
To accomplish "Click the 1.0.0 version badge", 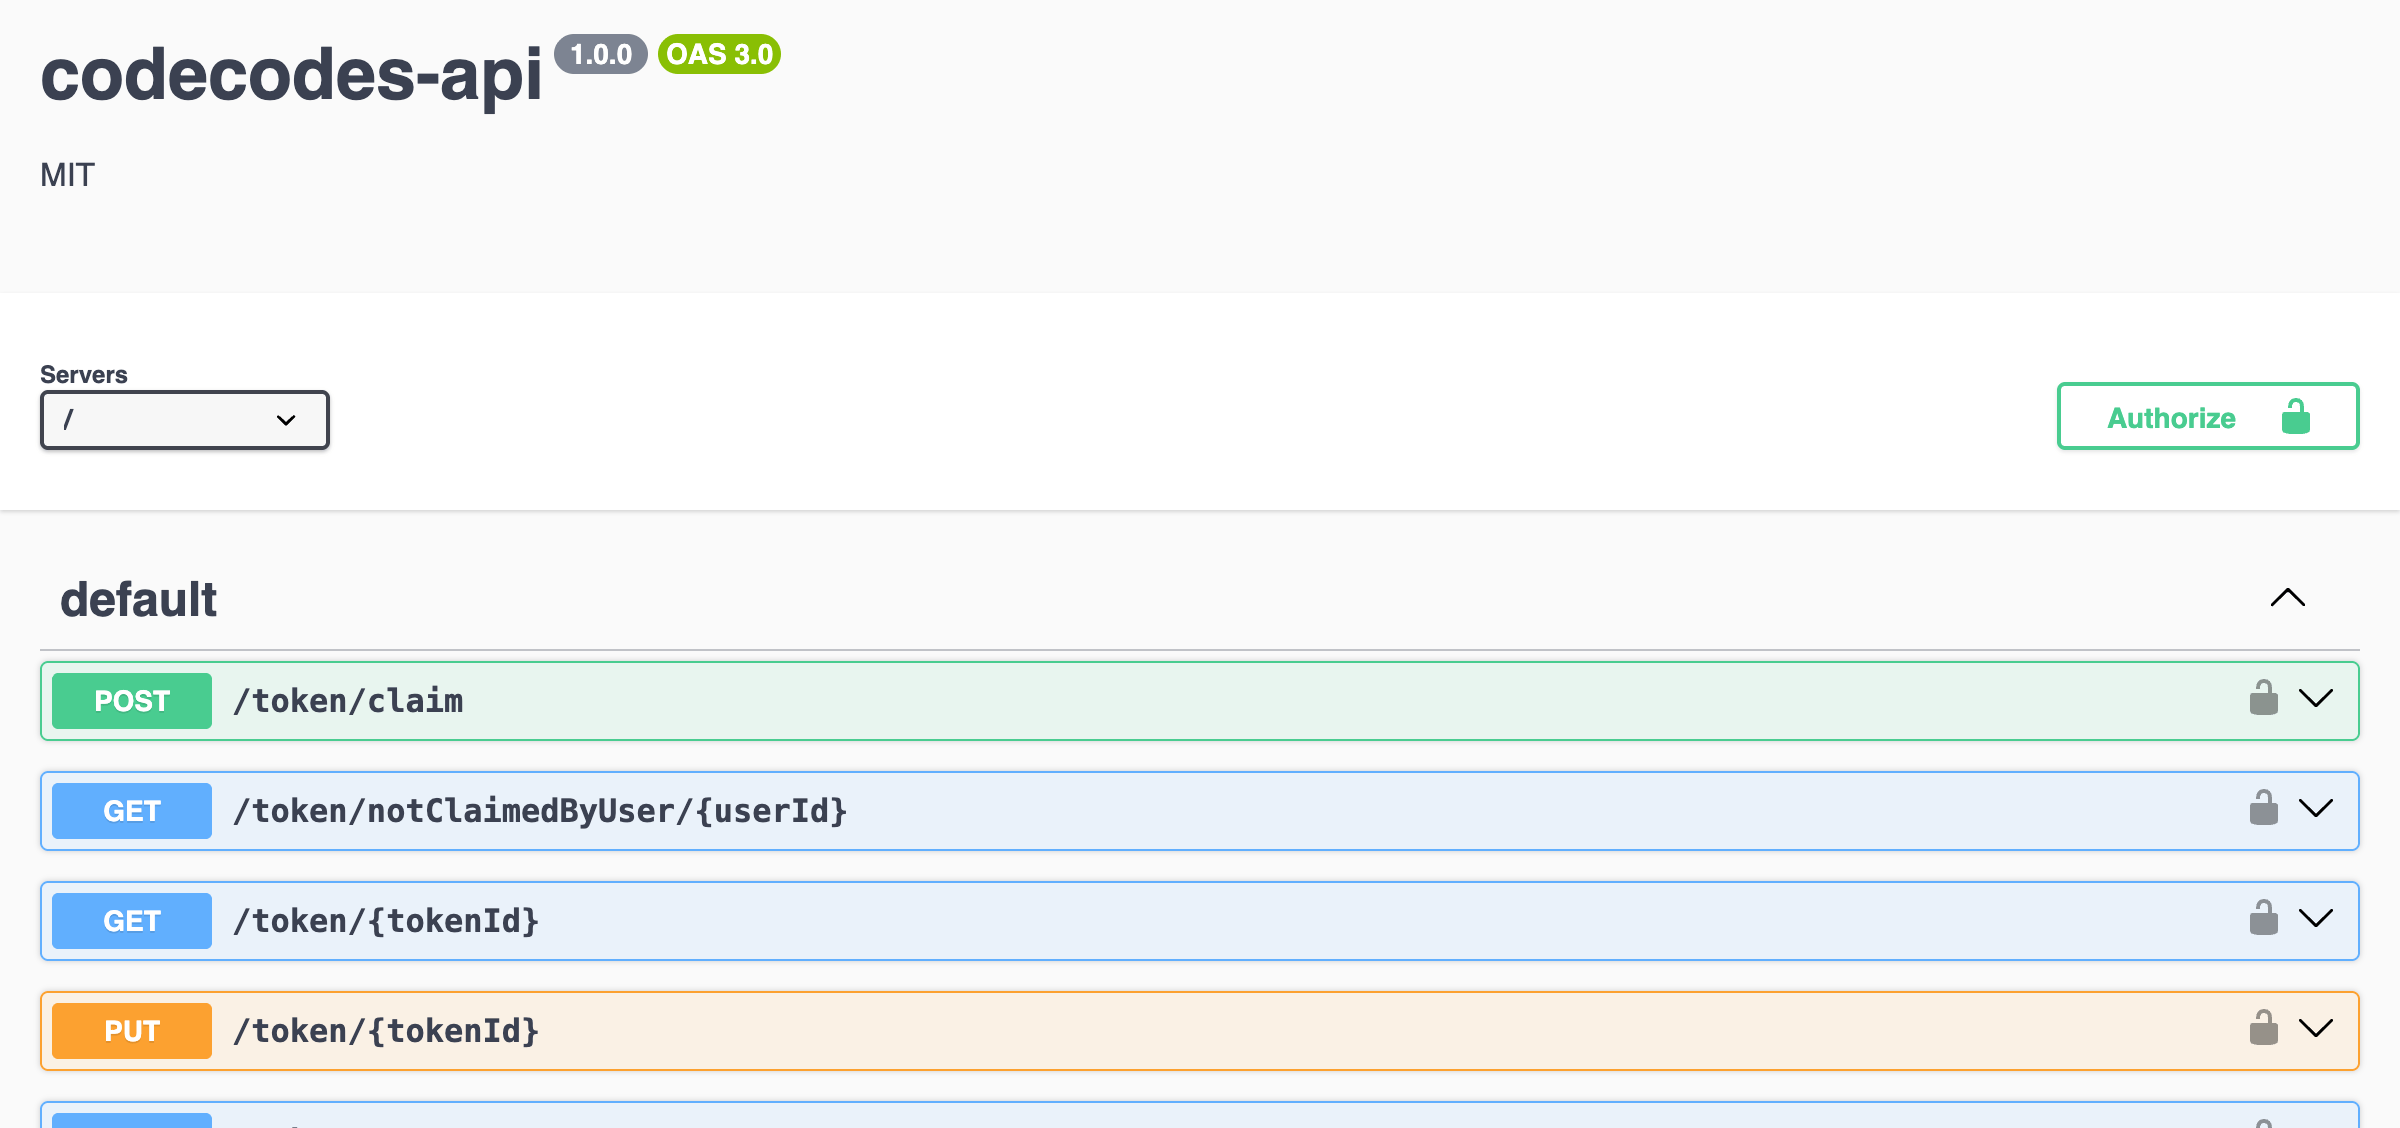I will coord(601,55).
